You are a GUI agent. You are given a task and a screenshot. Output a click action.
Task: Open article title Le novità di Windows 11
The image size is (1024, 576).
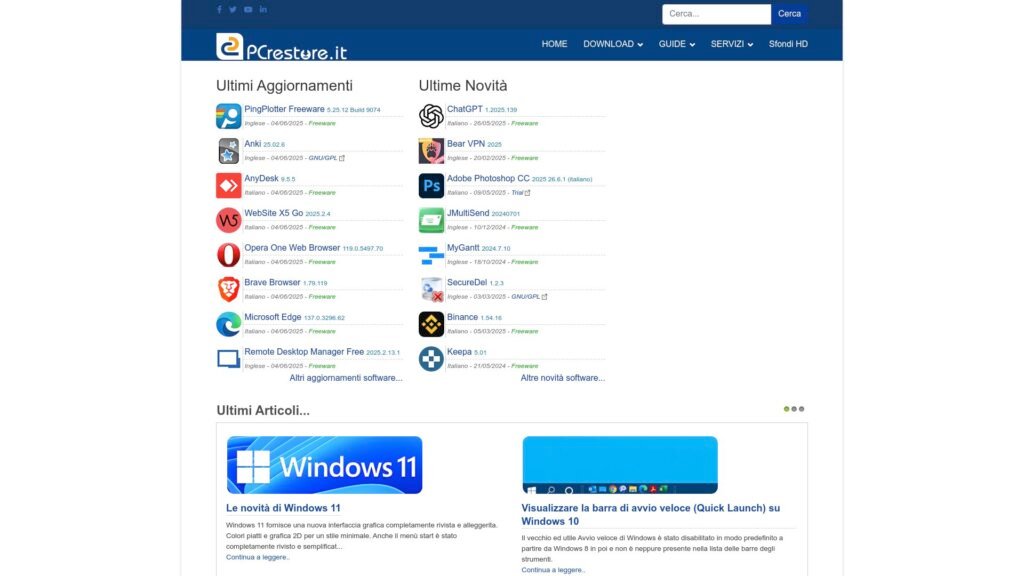click(x=283, y=508)
